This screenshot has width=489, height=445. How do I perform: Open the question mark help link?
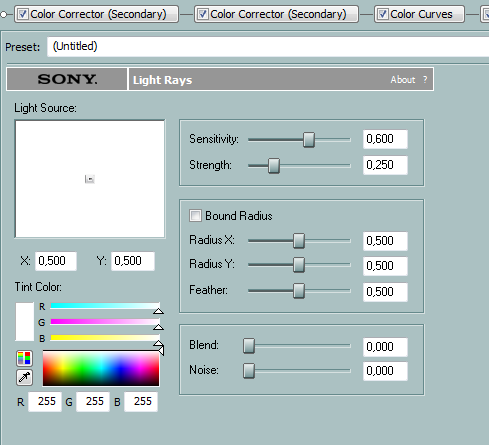point(425,80)
